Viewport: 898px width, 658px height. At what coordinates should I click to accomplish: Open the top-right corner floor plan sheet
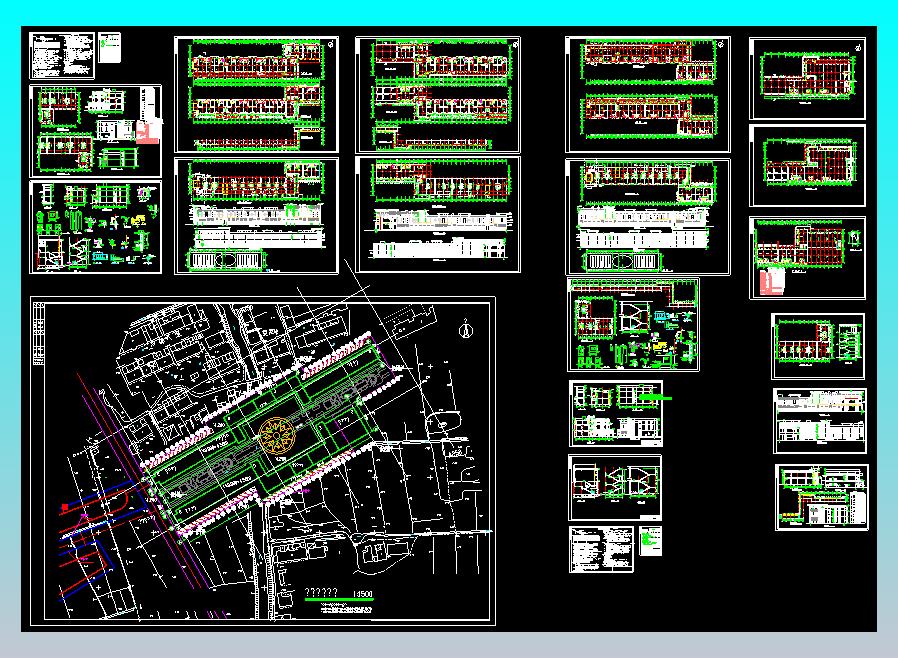tap(806, 78)
